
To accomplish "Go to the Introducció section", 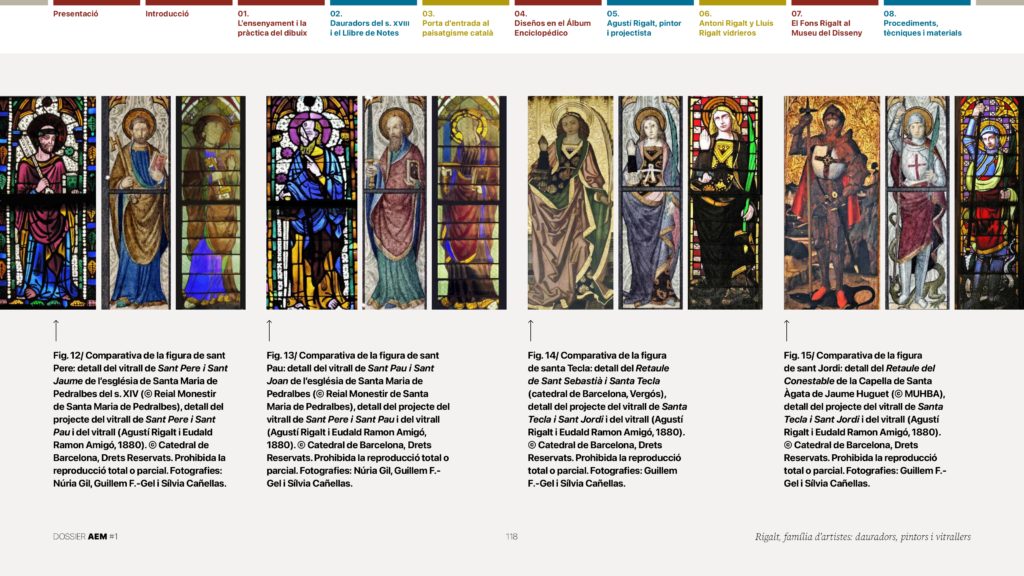I will tap(168, 14).
